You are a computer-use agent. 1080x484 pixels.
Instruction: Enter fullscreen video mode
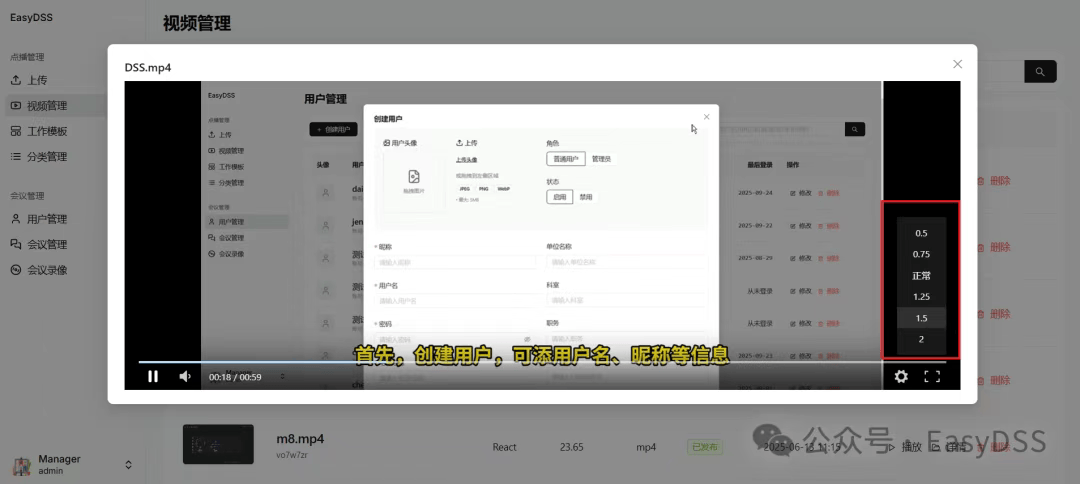point(932,376)
